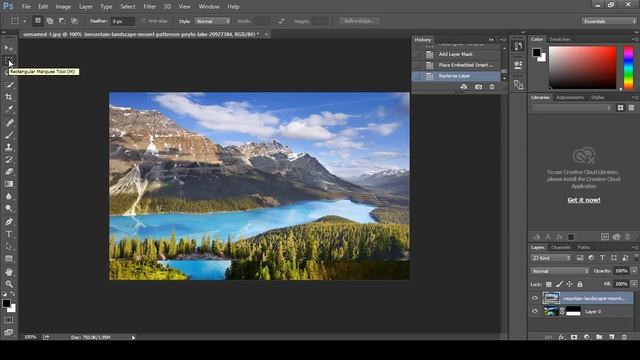Toggle visibility of mountain-landscape layer
Viewport: 640px width, 360px height.
coord(535,298)
